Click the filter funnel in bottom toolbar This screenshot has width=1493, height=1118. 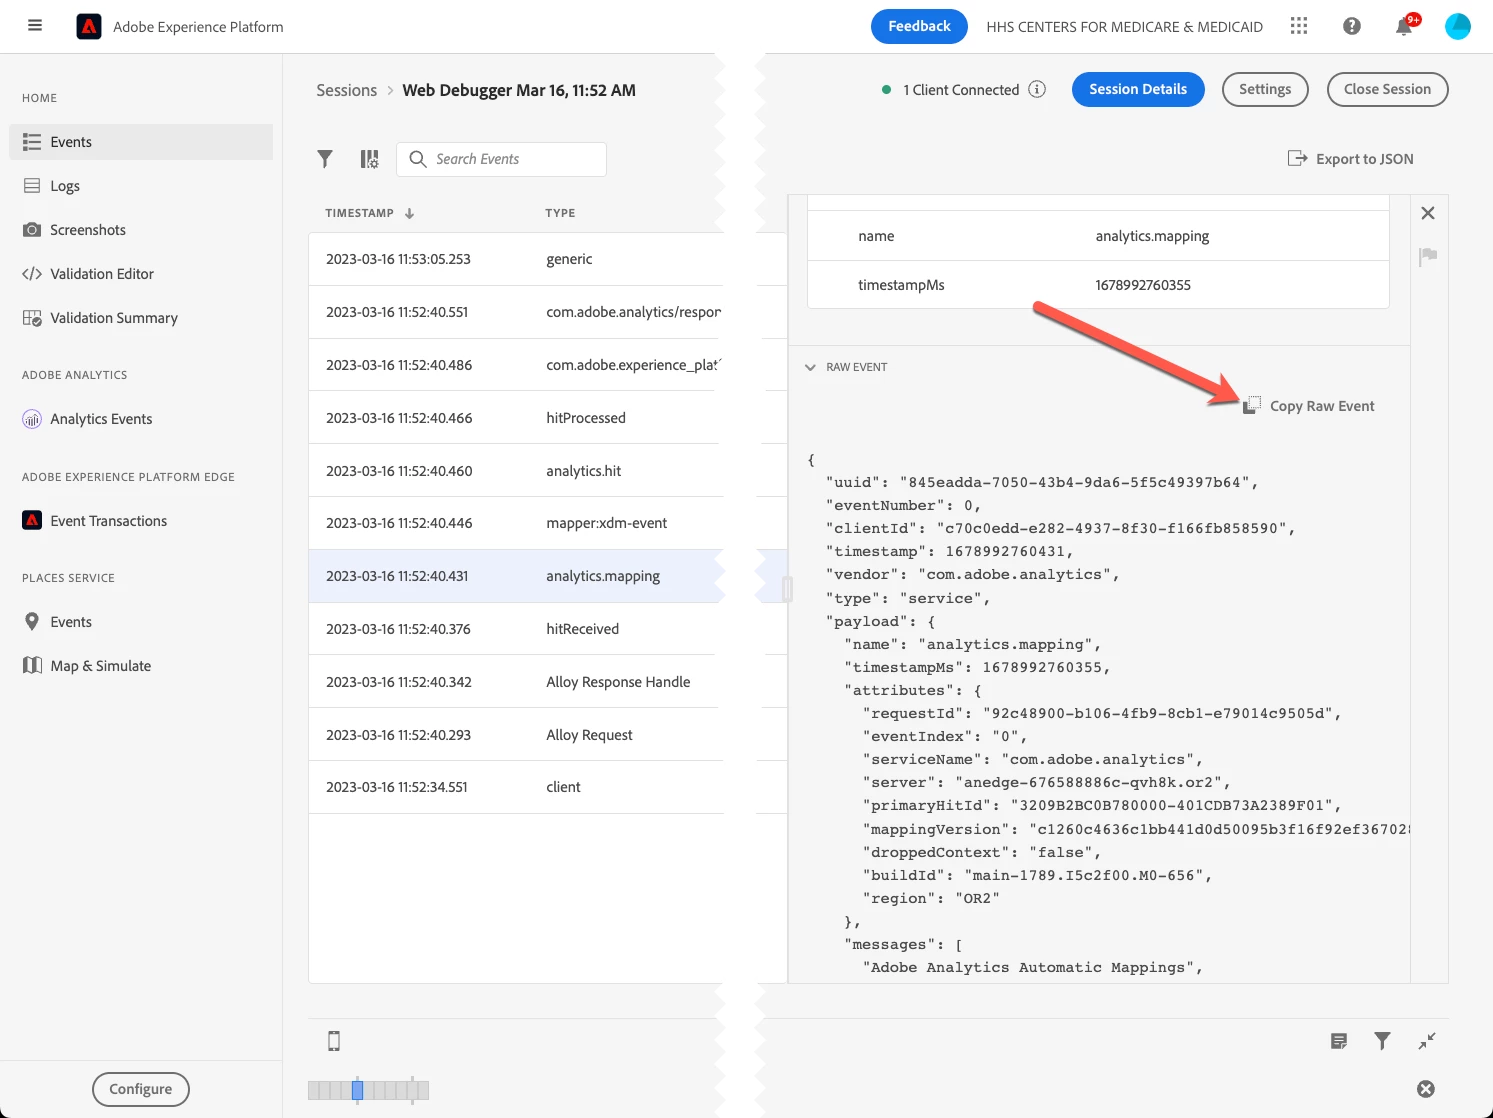tap(1382, 1041)
